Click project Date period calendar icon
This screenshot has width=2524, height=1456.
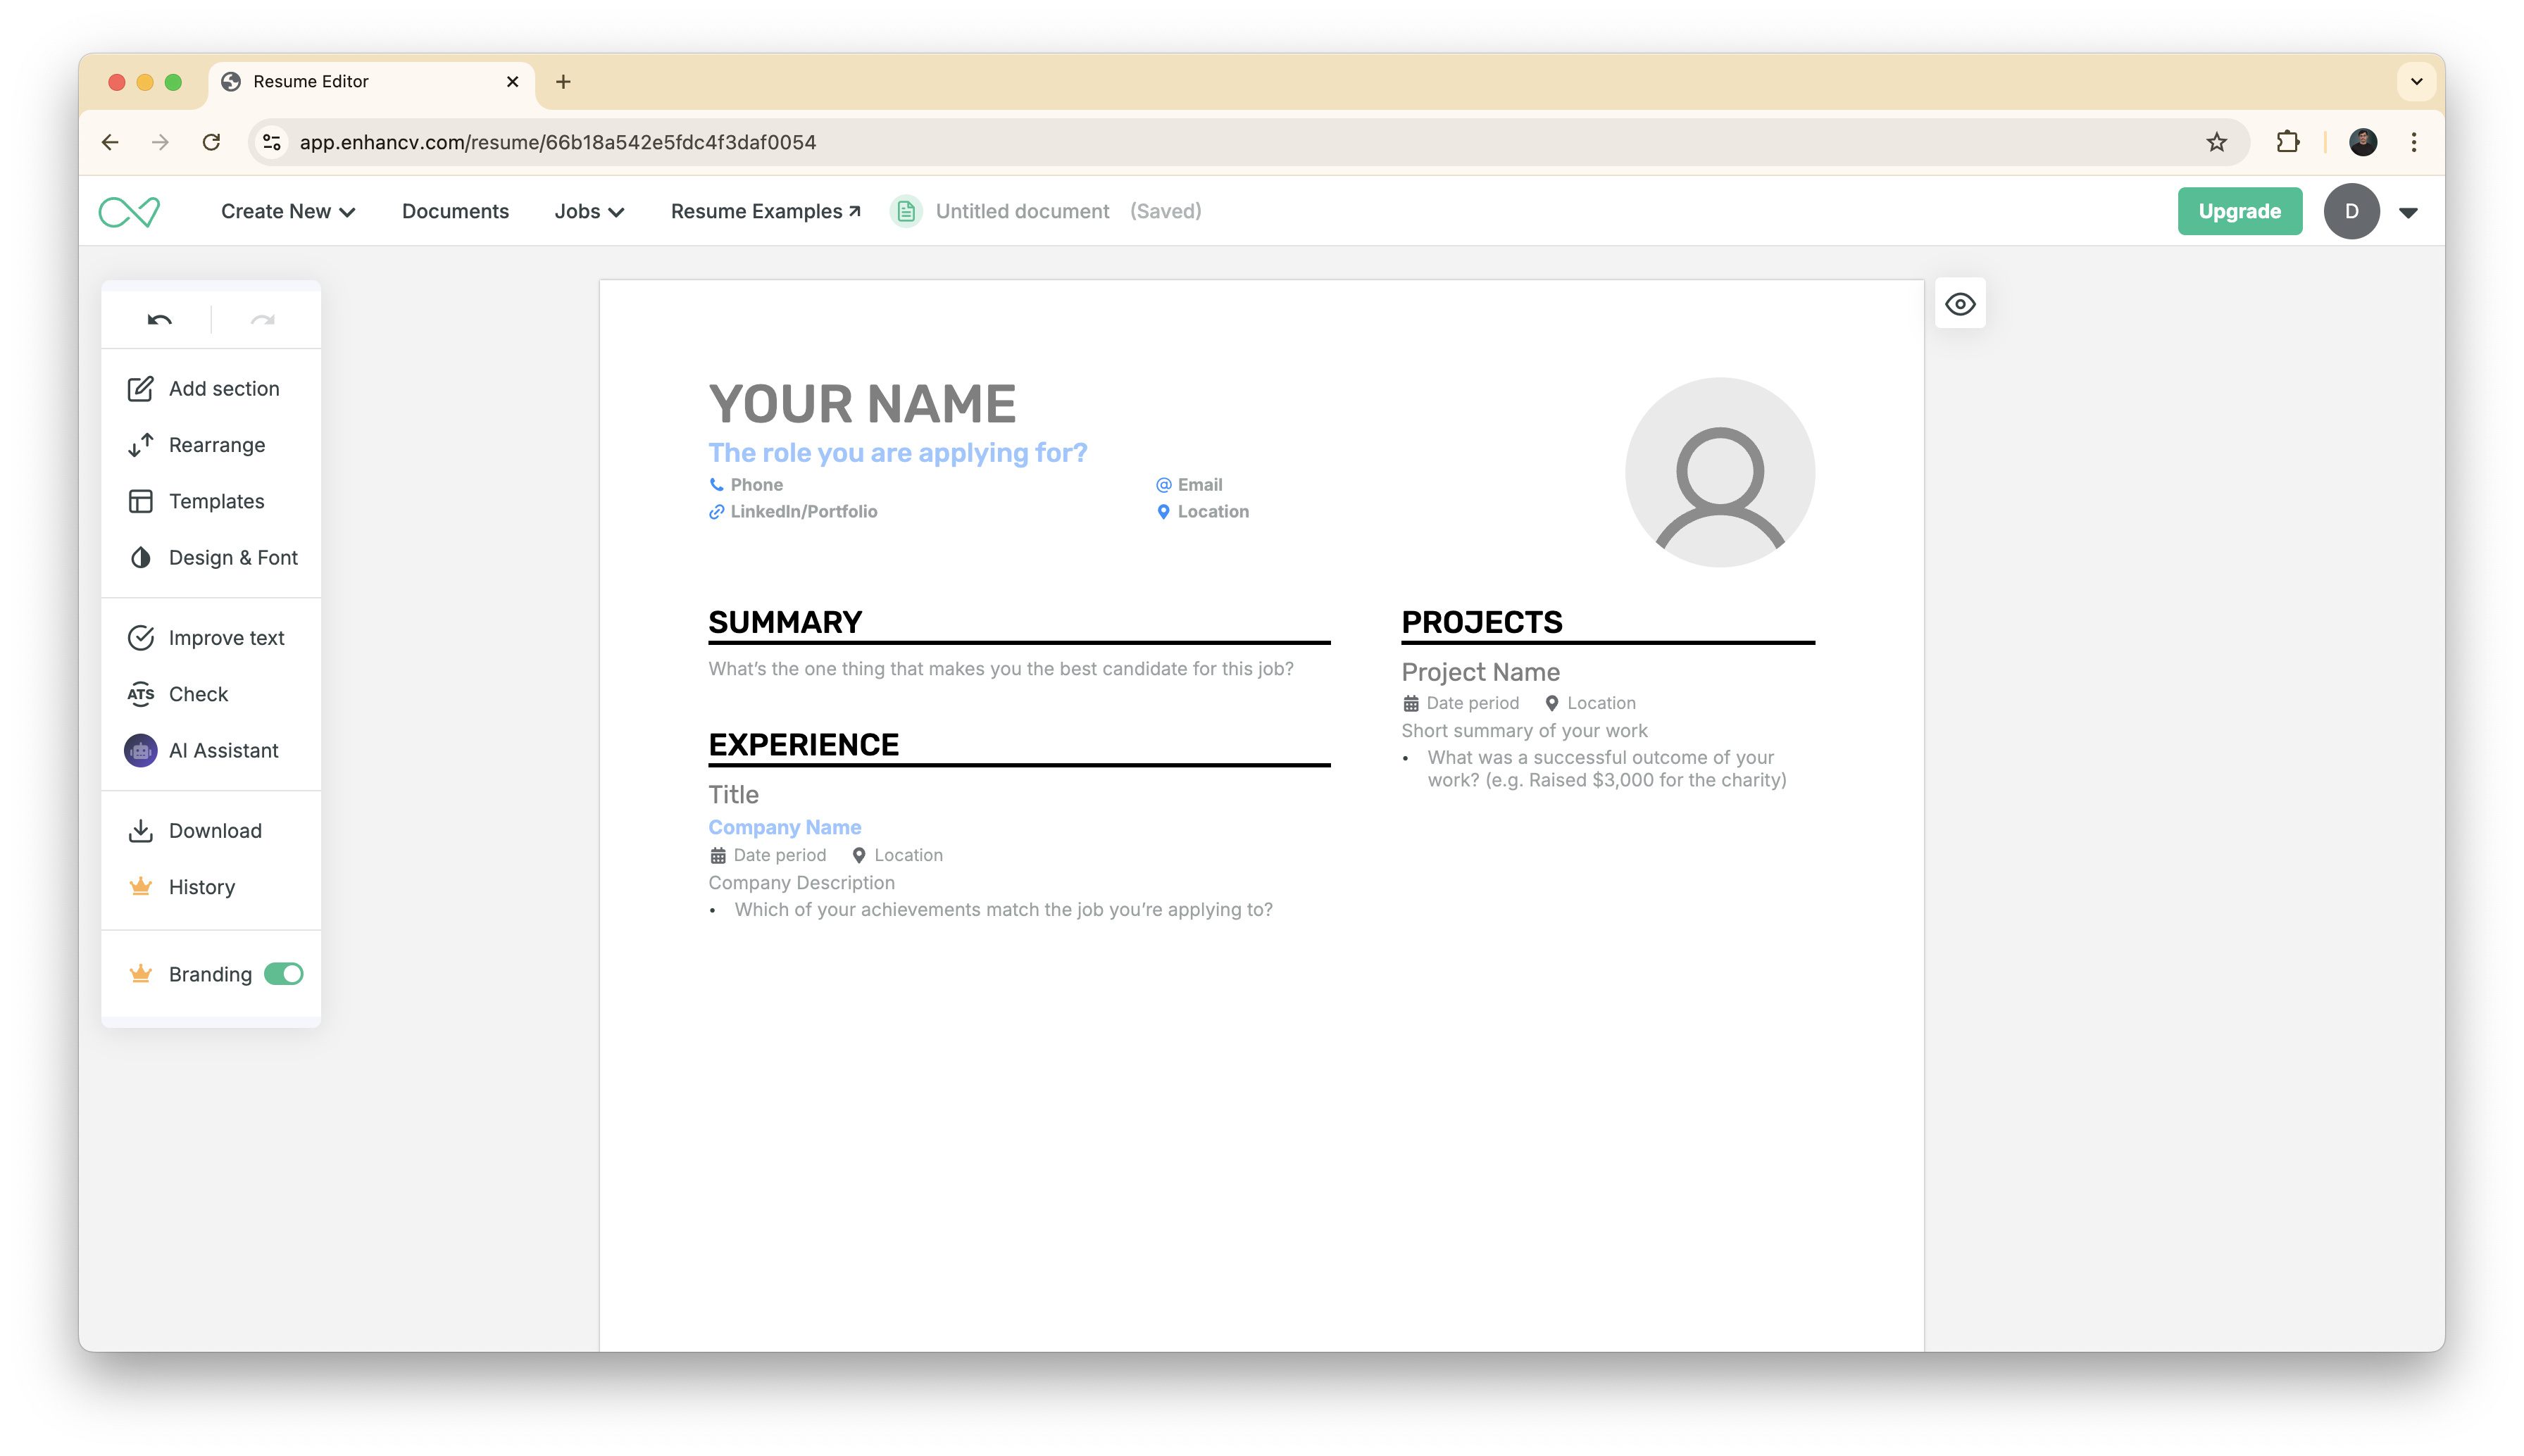[x=1410, y=704]
